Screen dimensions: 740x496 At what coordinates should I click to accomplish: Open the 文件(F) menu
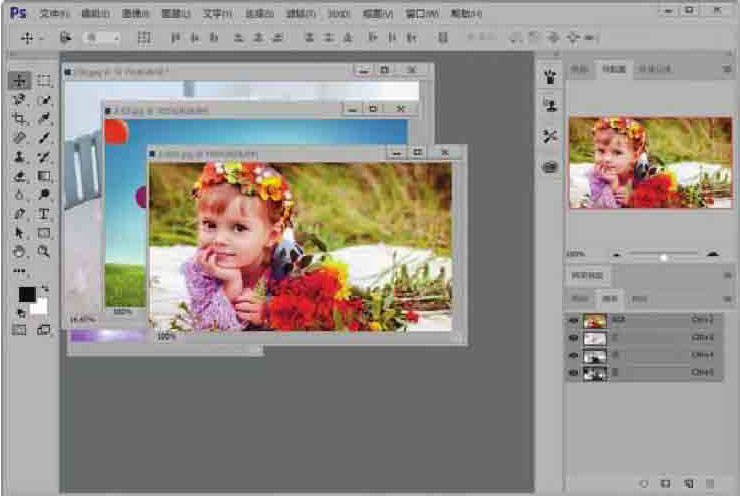[x=54, y=14]
